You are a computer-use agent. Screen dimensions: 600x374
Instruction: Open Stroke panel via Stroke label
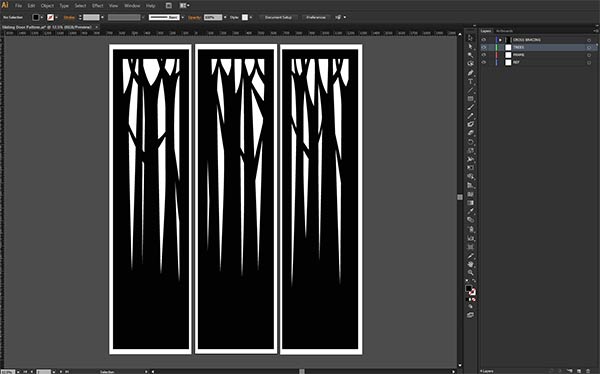coord(69,17)
